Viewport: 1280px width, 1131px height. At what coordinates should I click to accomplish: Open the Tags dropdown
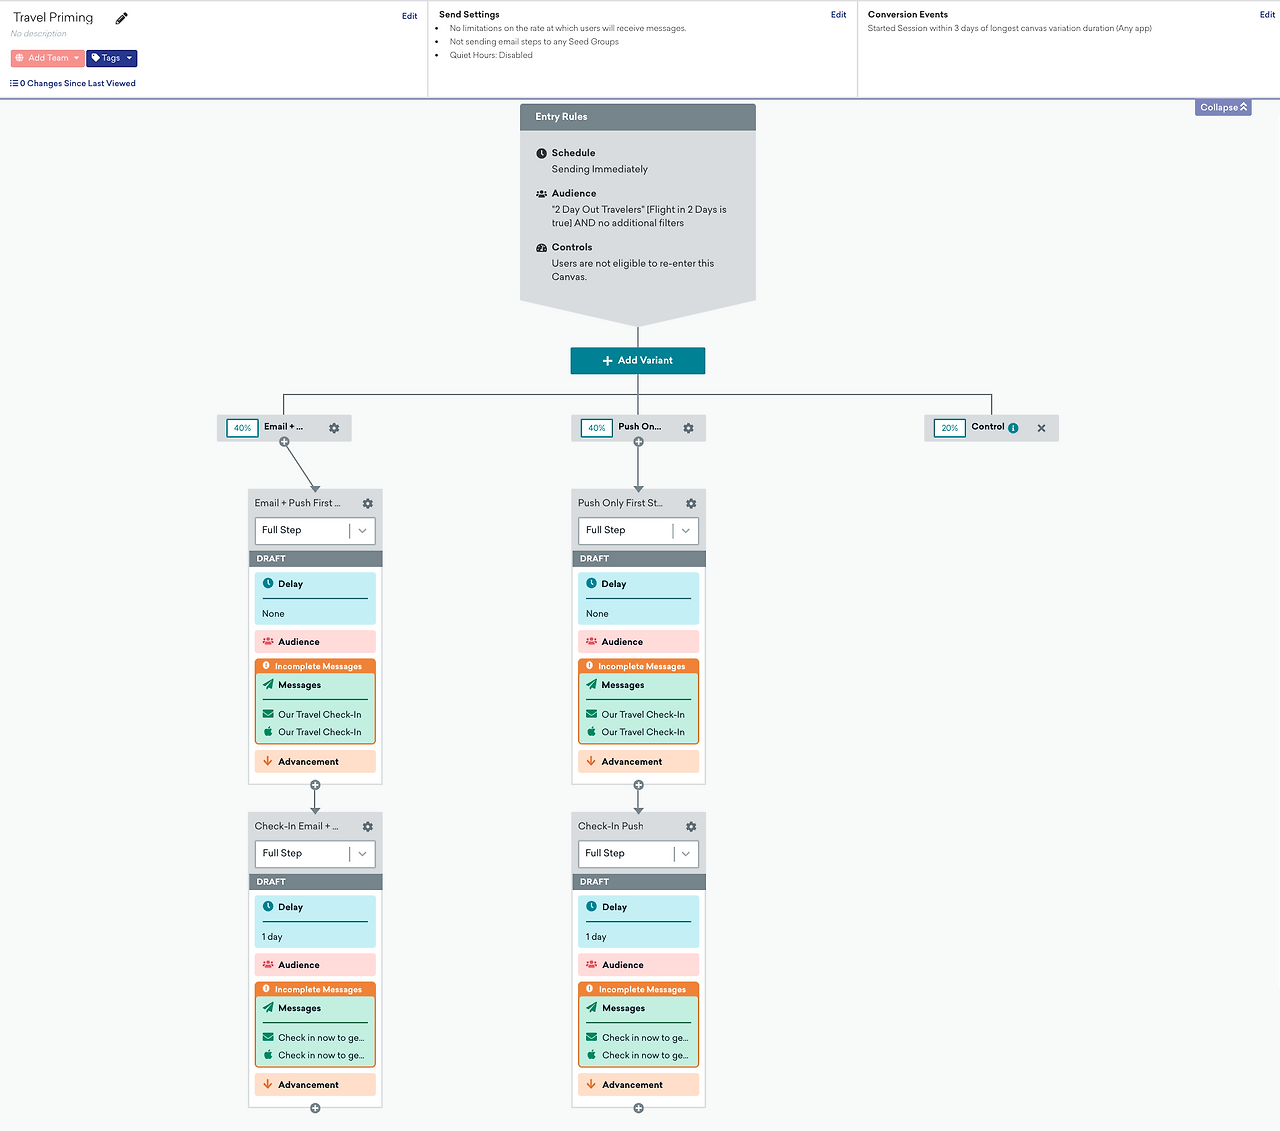click(111, 58)
